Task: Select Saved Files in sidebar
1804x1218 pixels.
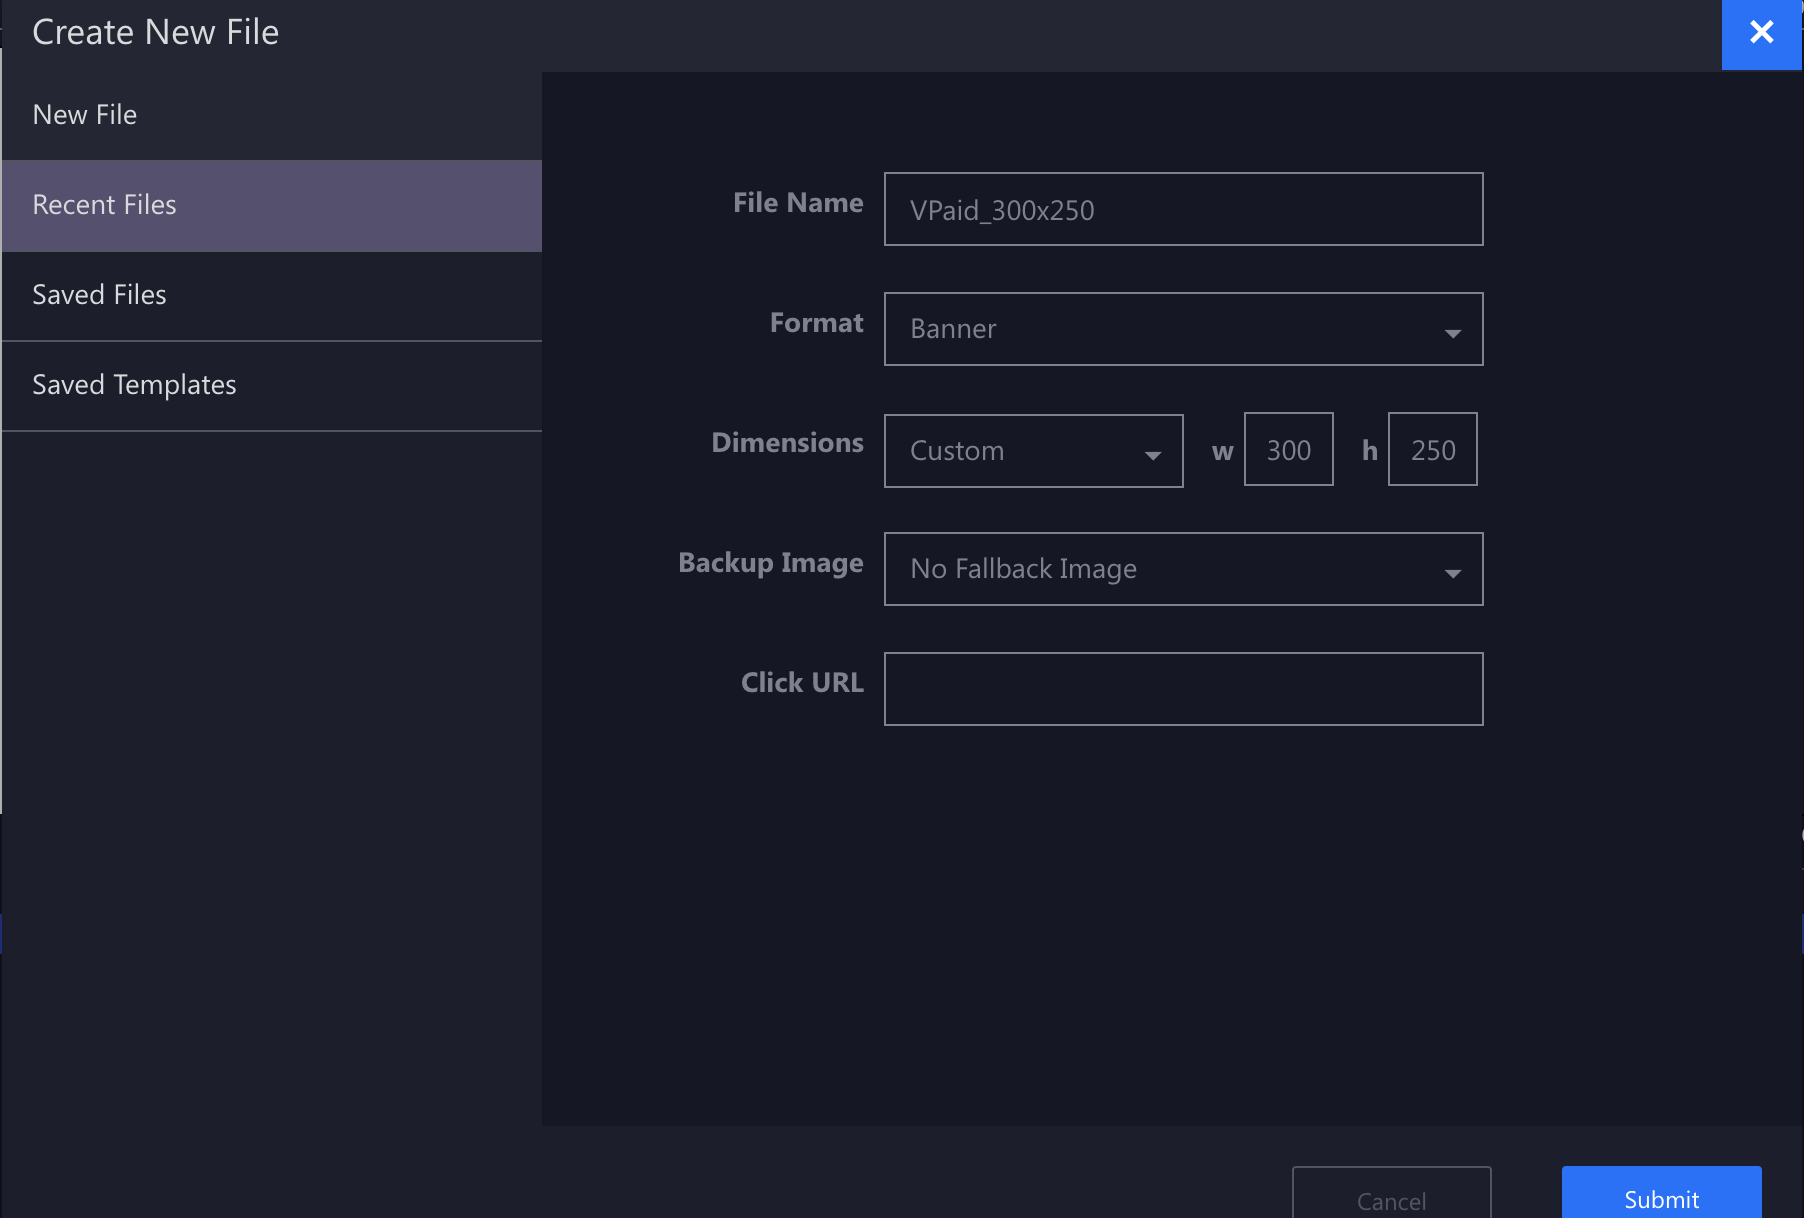Action: 271,296
